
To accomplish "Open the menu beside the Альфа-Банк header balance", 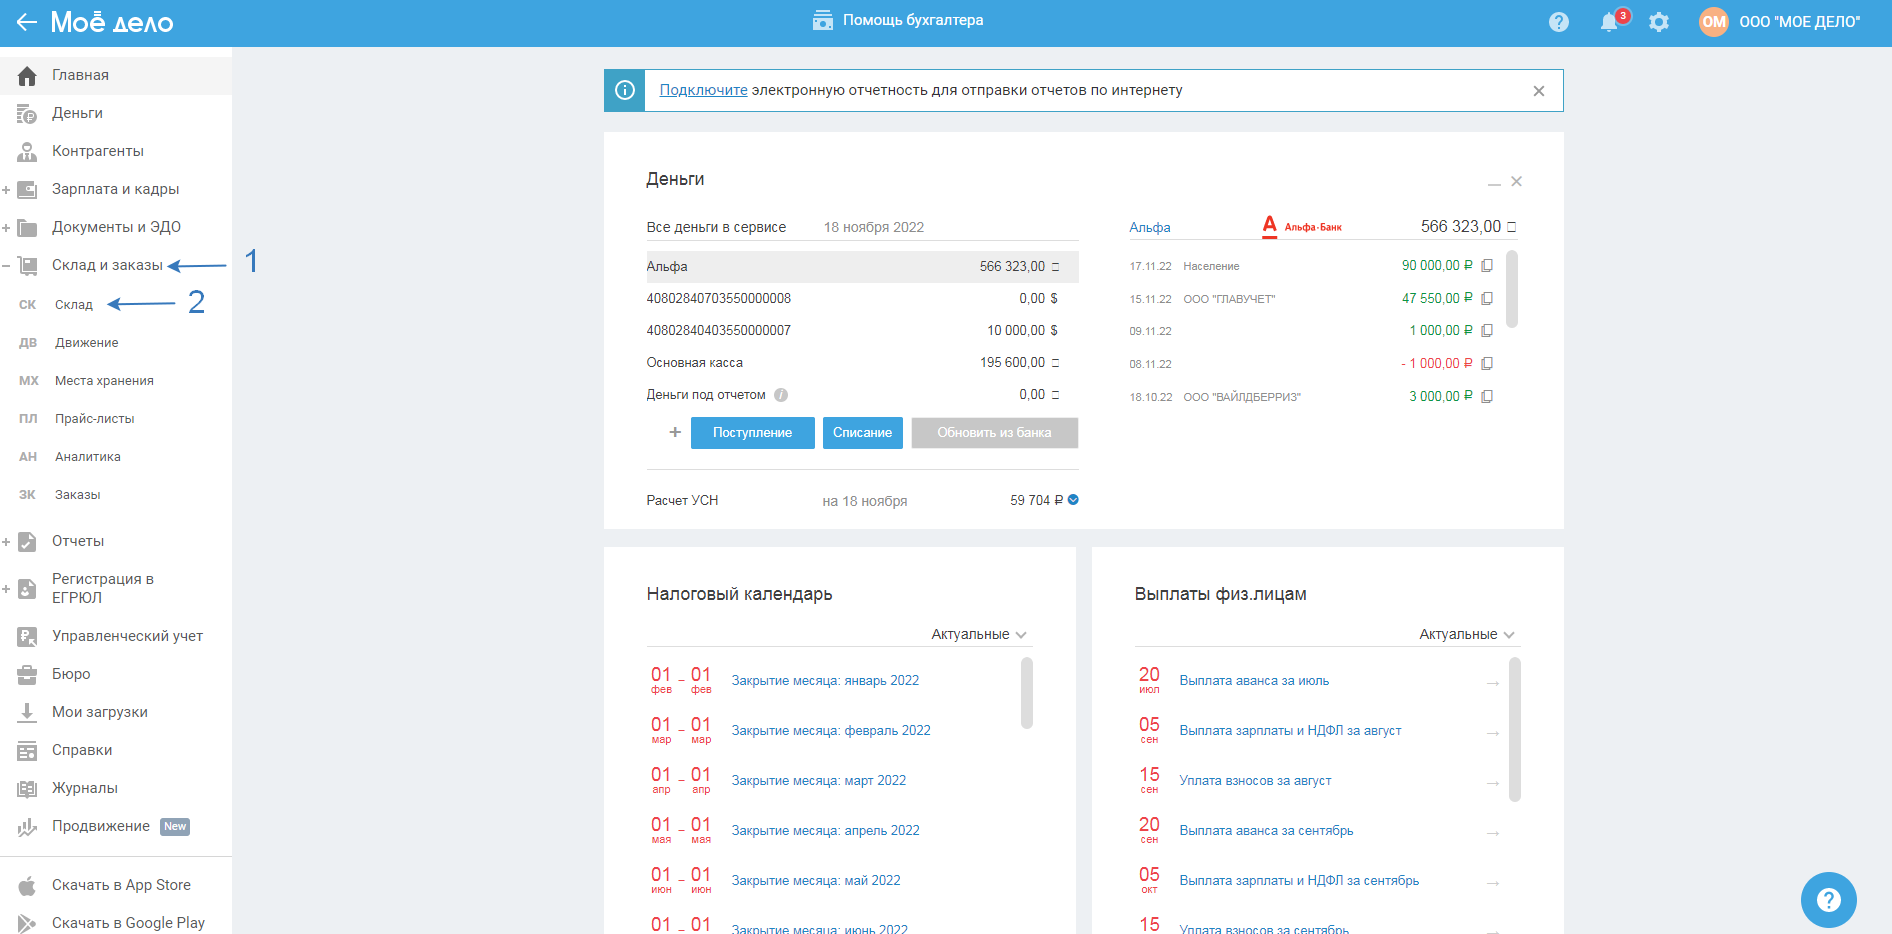I will 1511,227.
